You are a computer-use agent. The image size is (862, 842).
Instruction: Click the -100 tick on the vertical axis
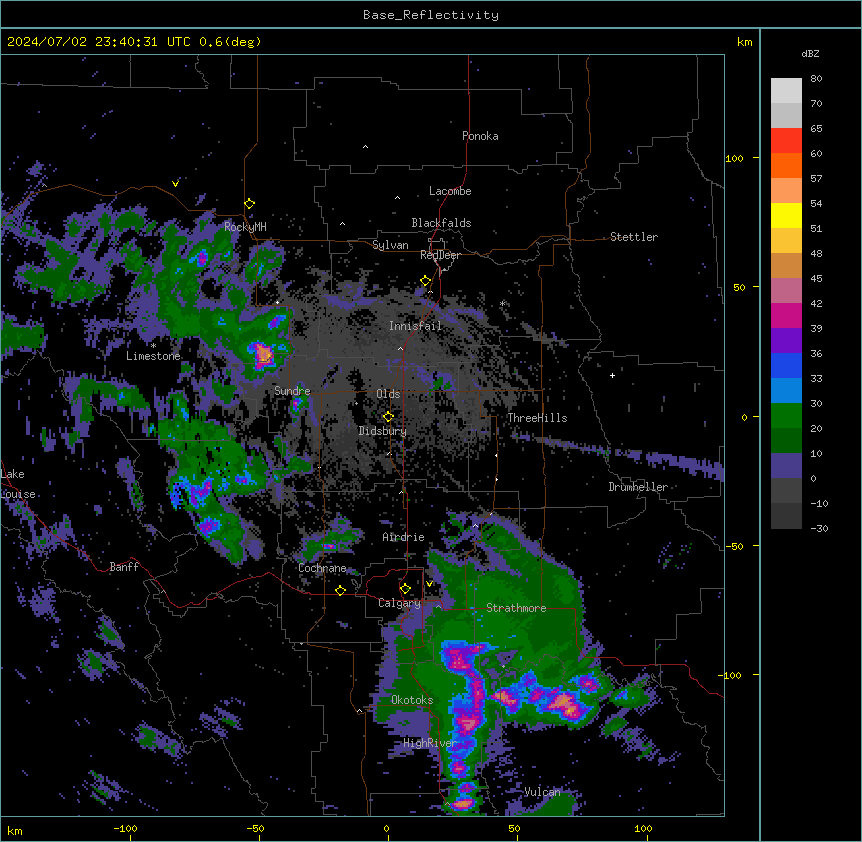point(731,675)
